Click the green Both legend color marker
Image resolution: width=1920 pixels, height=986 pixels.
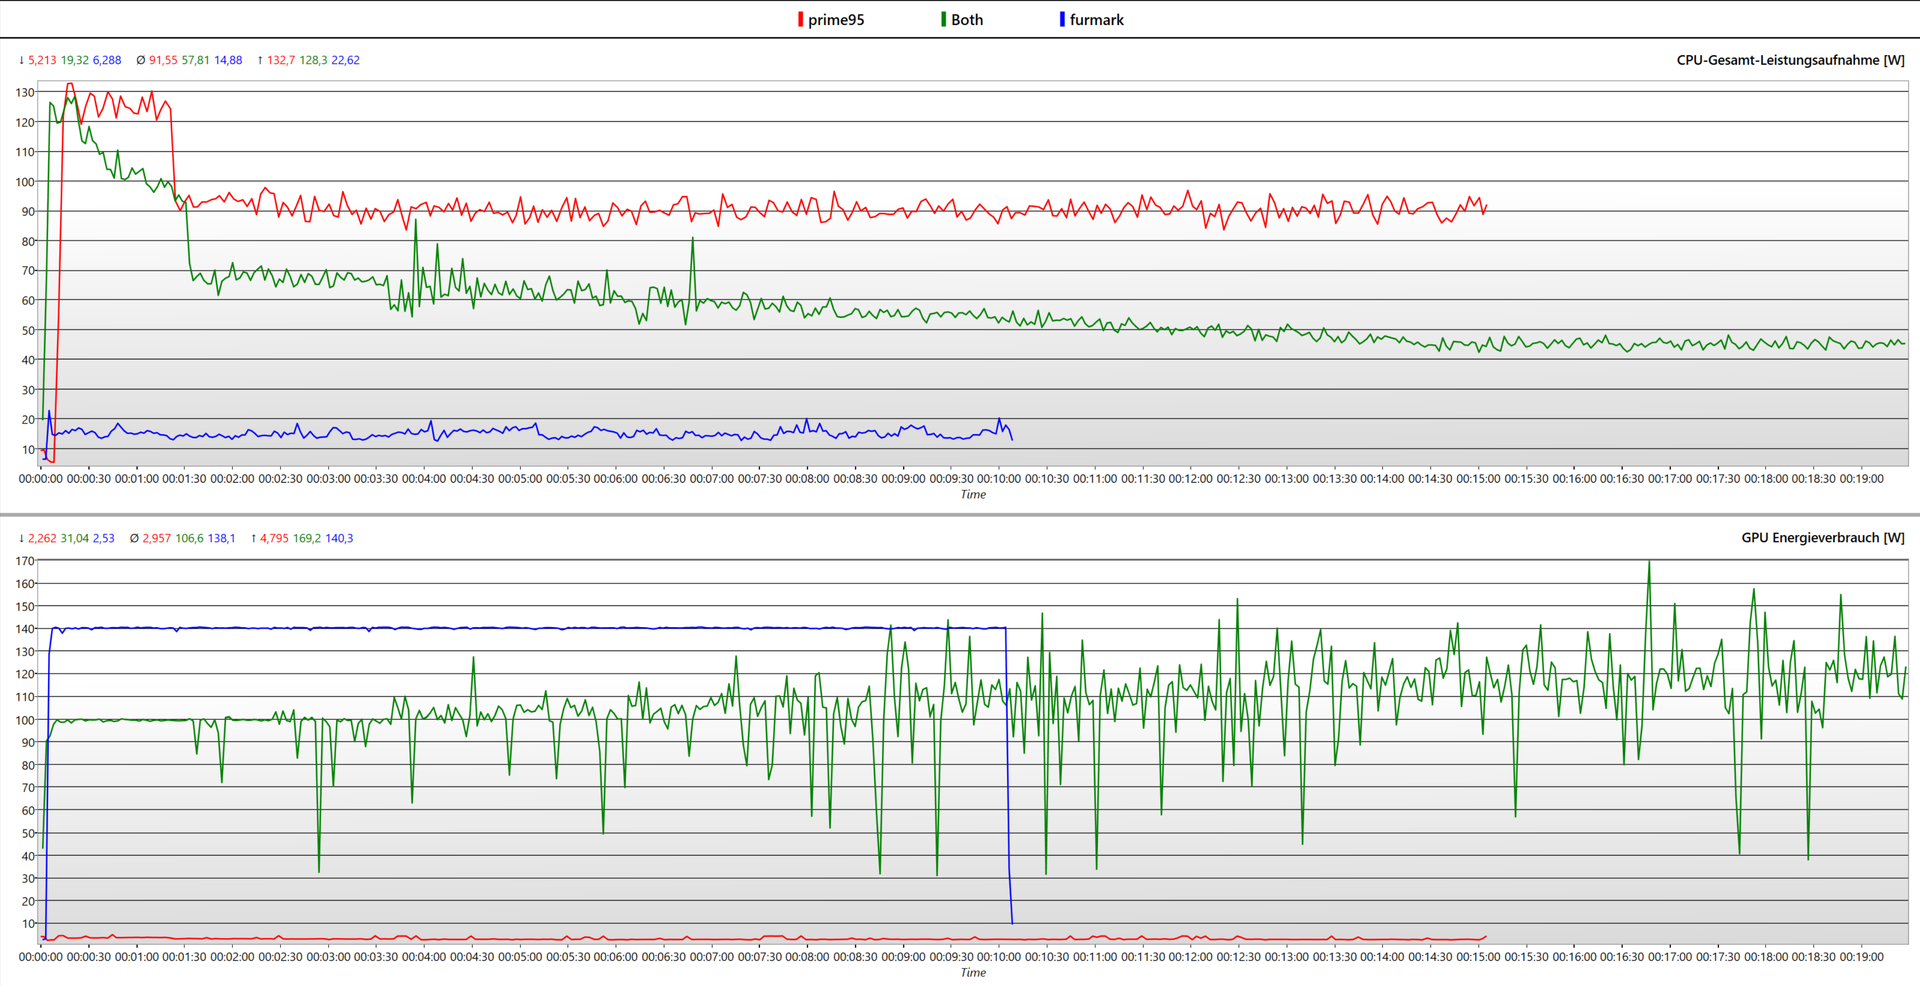coord(943,20)
